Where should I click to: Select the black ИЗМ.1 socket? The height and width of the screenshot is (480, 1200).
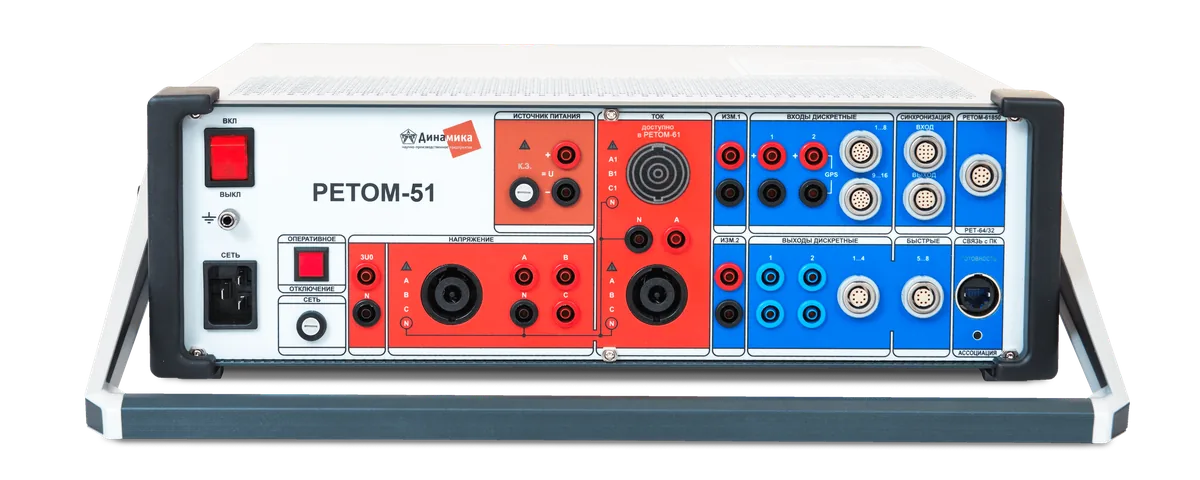730,192
